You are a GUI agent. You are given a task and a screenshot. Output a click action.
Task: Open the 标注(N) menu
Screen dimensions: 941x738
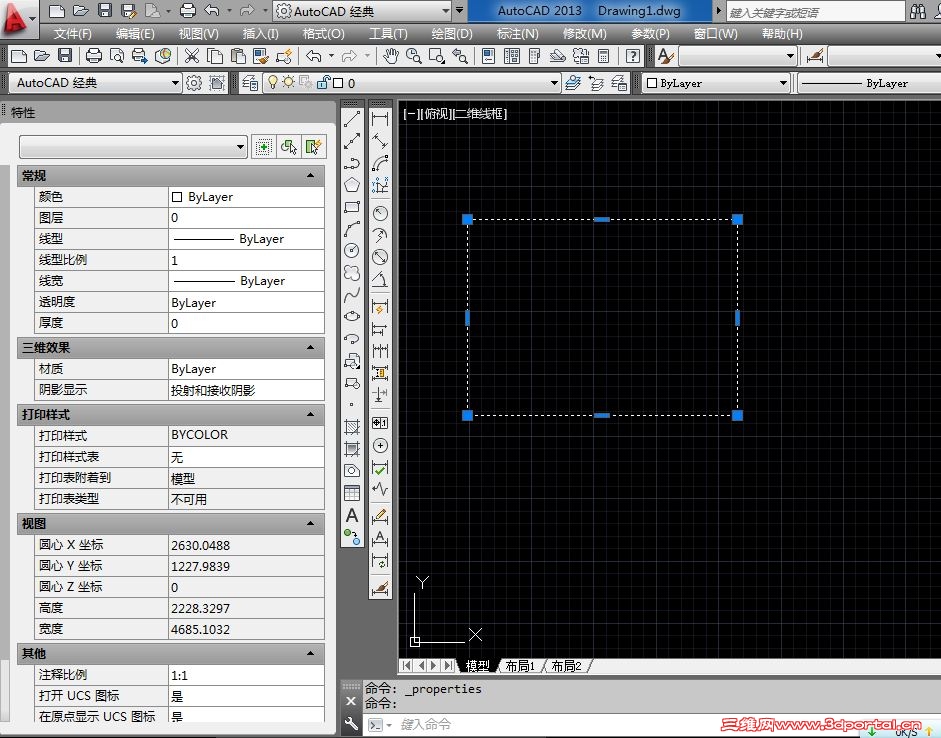tap(517, 34)
